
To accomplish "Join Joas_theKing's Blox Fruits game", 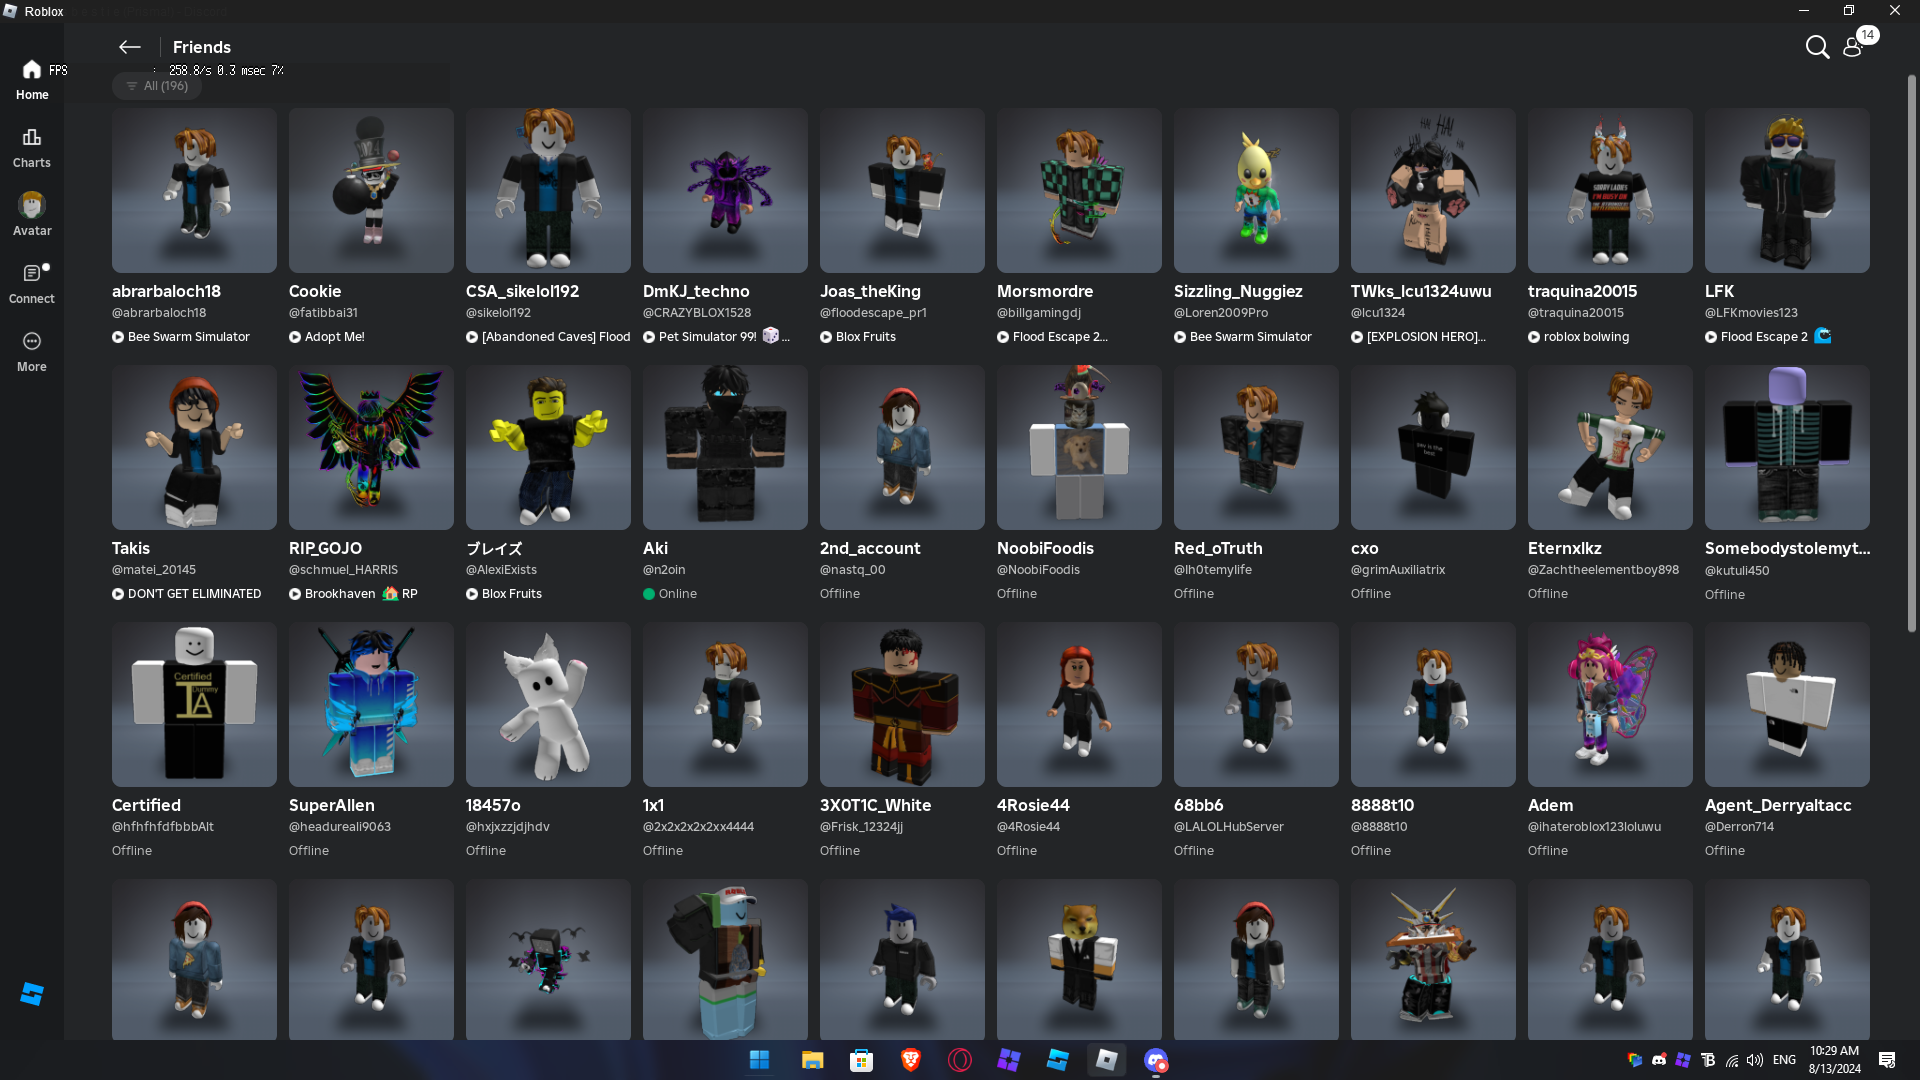I will click(858, 337).
